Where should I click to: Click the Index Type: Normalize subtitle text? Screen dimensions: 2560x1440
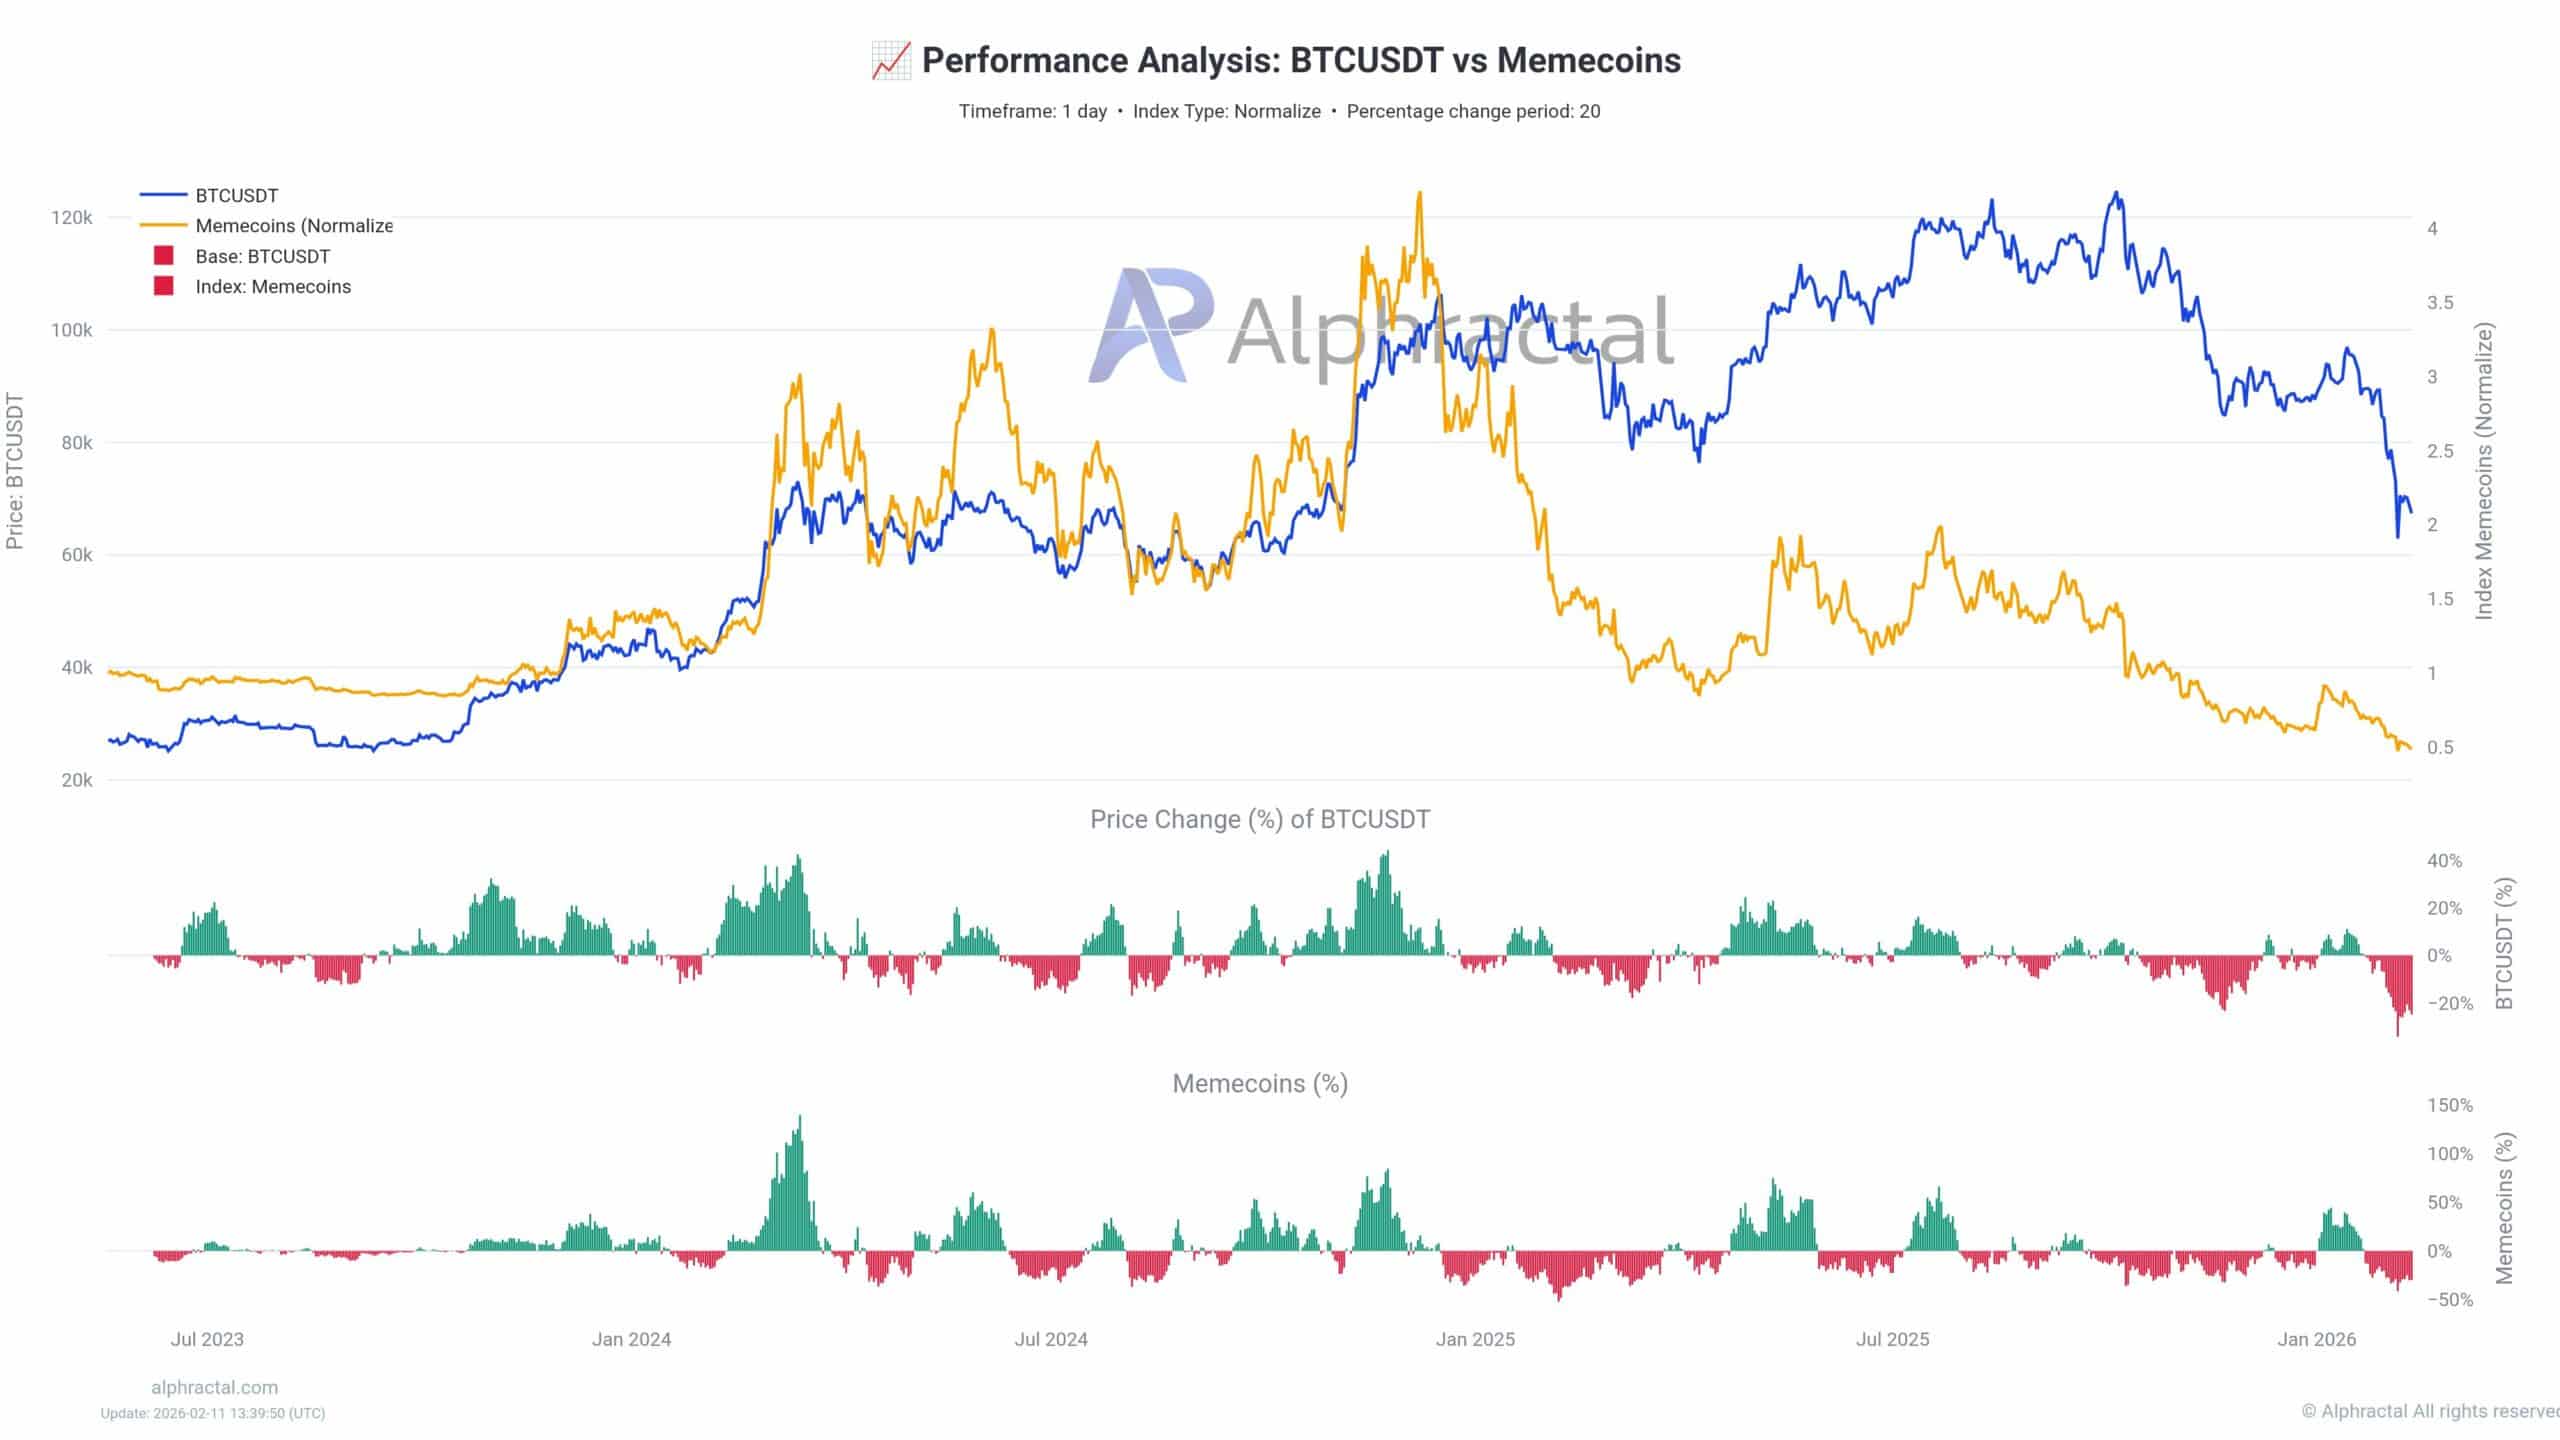pos(1226,111)
